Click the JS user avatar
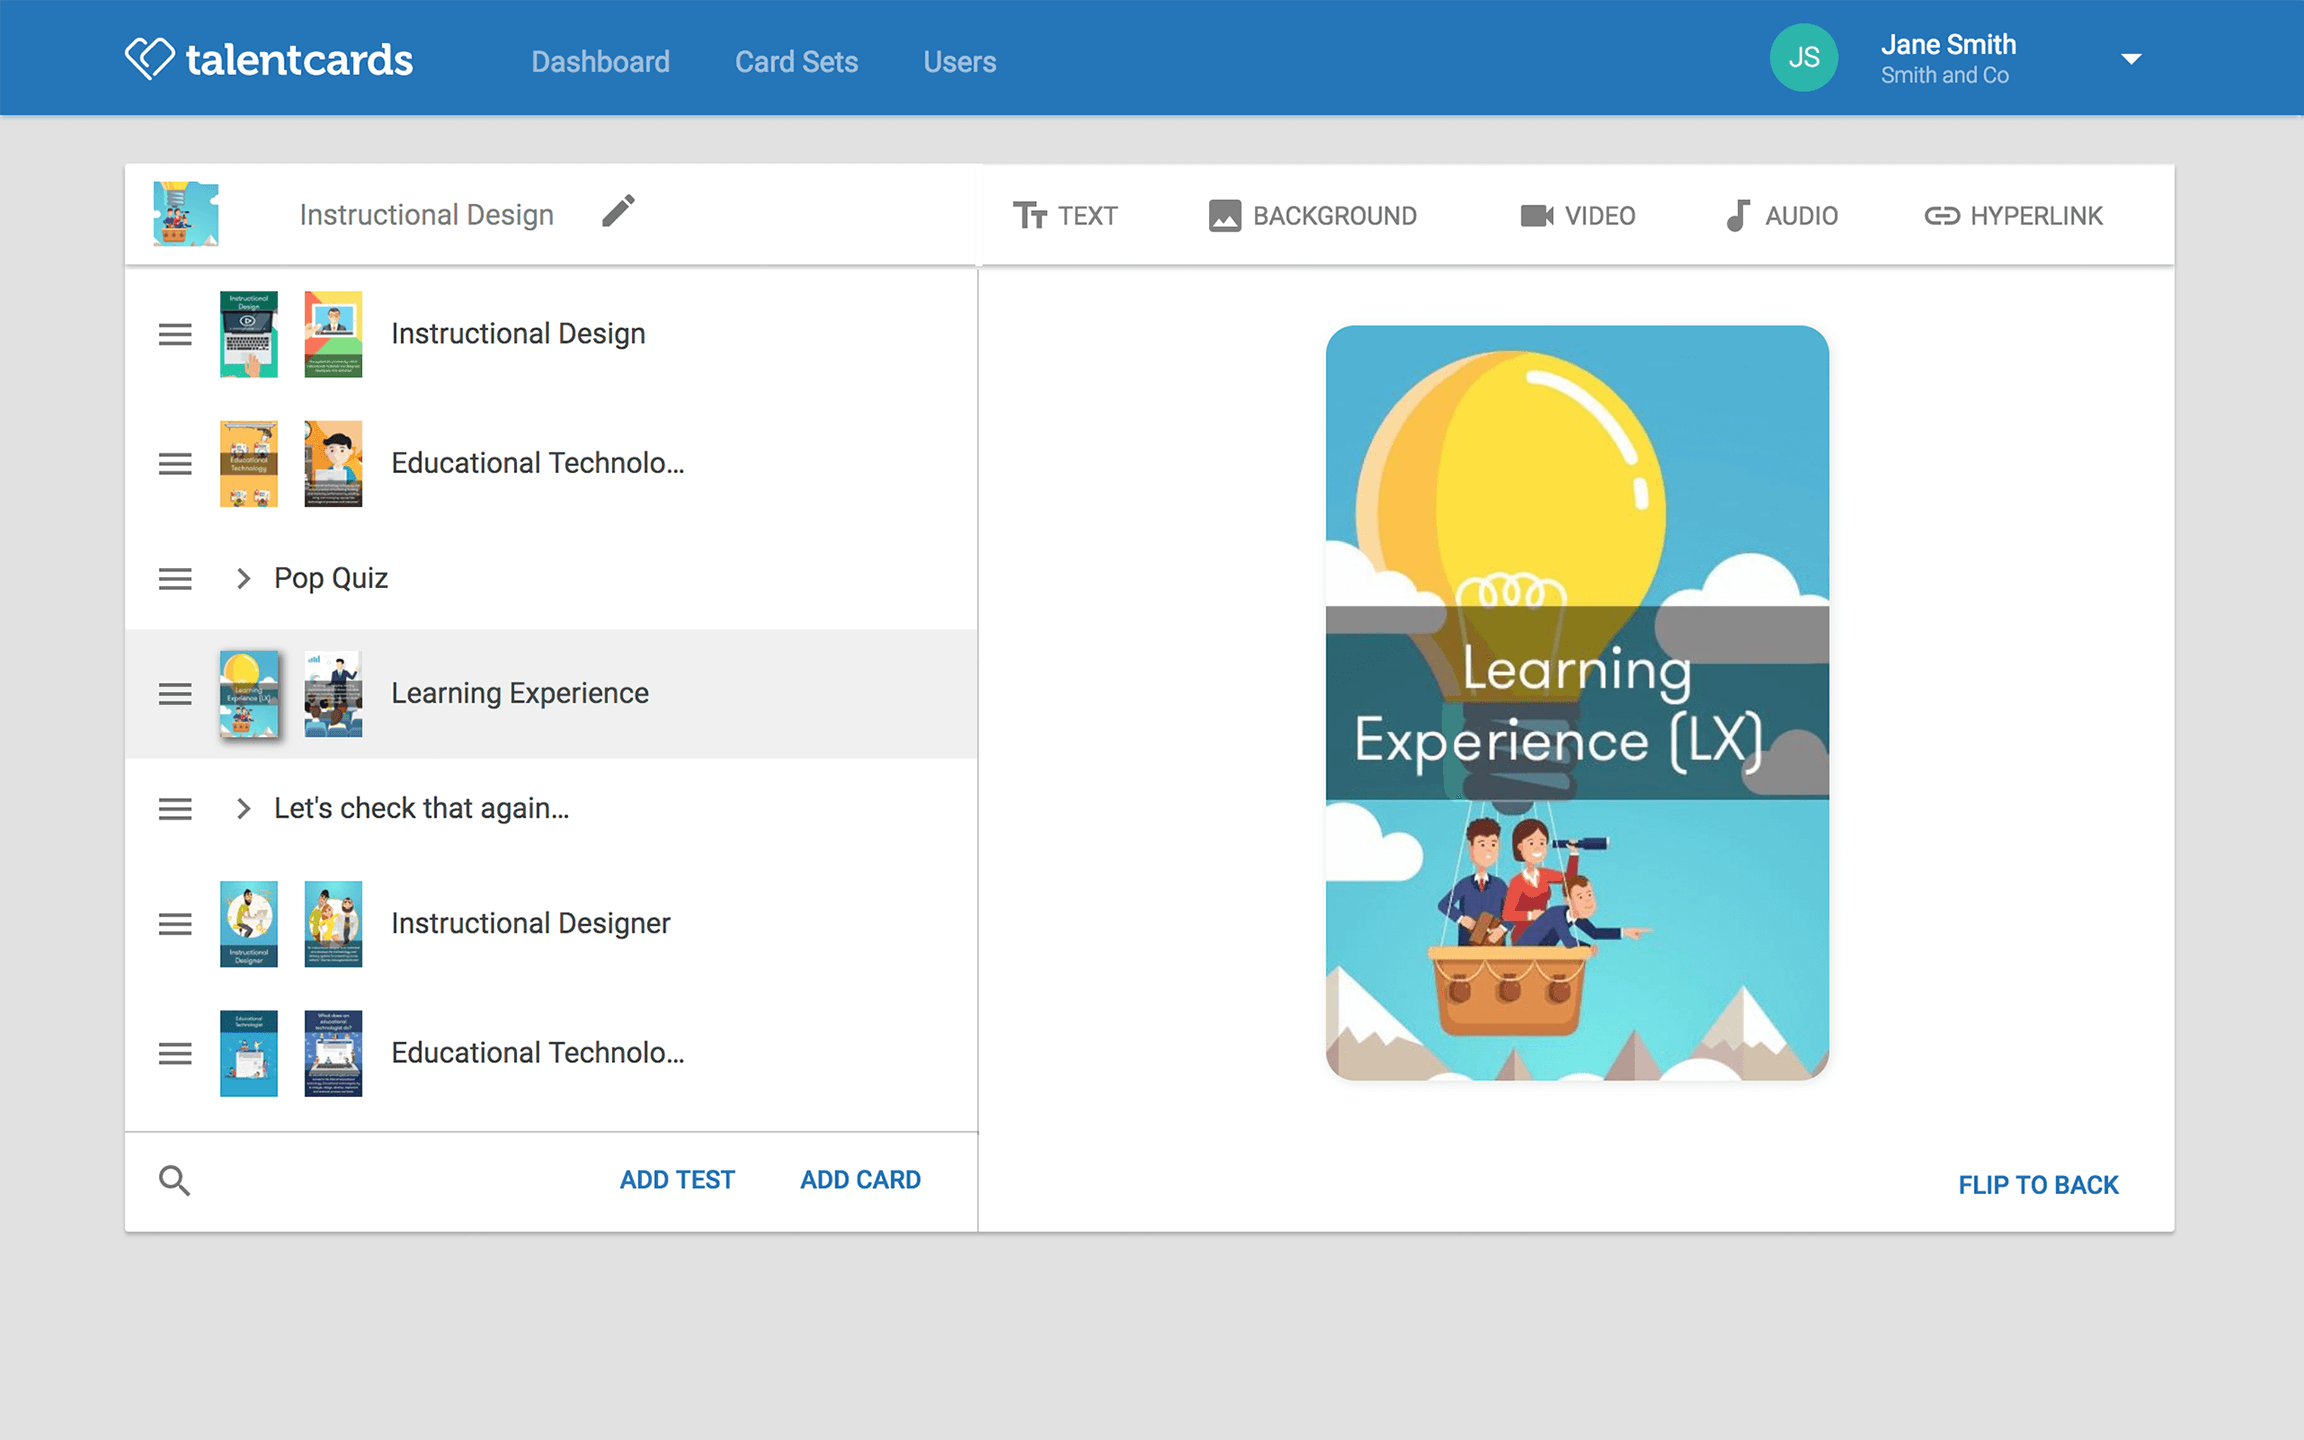Viewport: 2304px width, 1440px height. pos(1803,58)
